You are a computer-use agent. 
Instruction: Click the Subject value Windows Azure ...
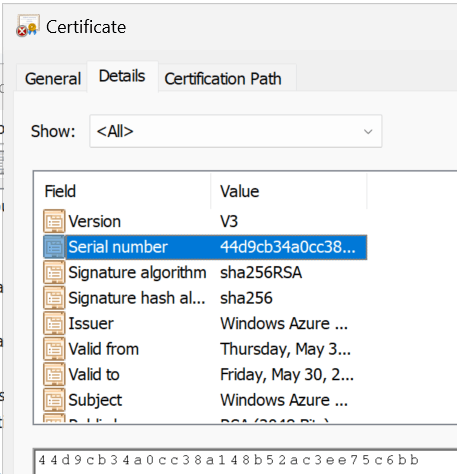pyautogui.click(x=284, y=400)
